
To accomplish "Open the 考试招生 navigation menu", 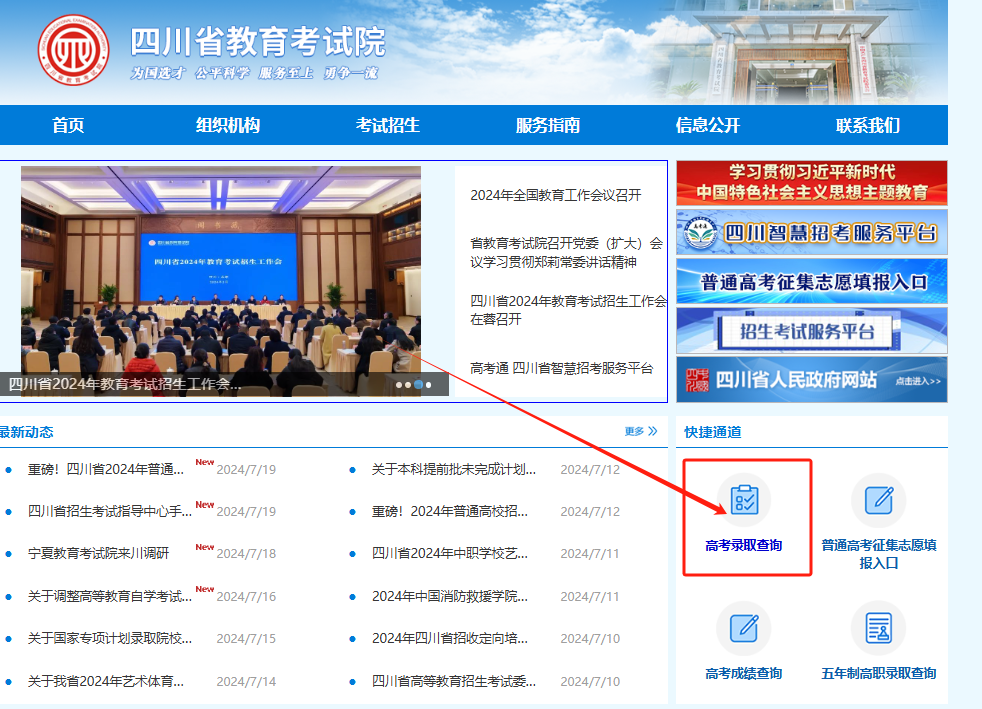I will click(x=387, y=125).
